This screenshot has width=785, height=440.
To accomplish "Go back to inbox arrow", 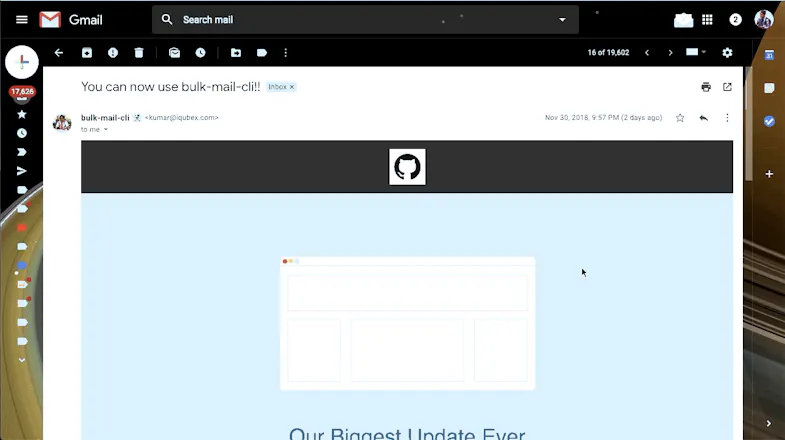I will click(59, 53).
